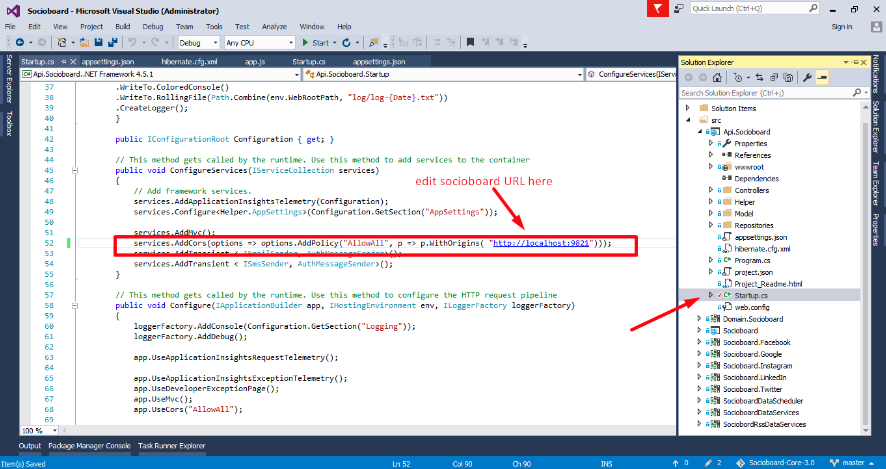Screen dimensions: 886x469
Task: Click the New Project toolbar icon
Action: pyautogui.click(x=62, y=42)
